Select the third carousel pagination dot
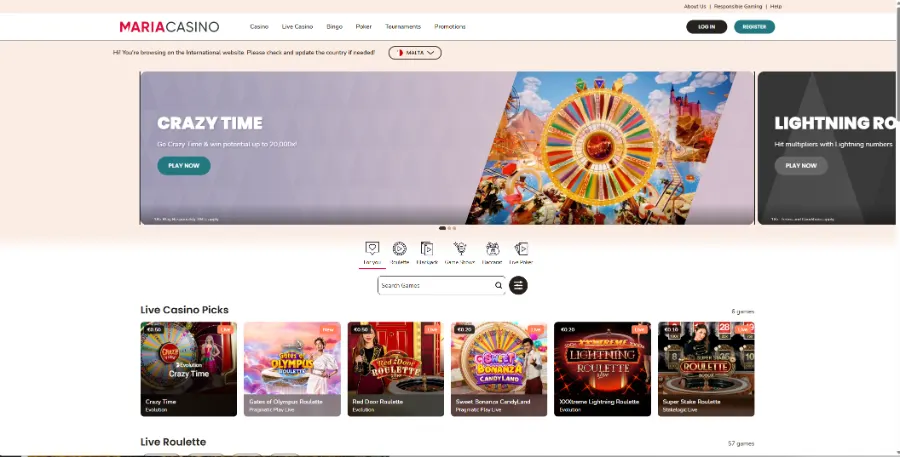Image resolution: width=900 pixels, height=457 pixels. [x=455, y=228]
